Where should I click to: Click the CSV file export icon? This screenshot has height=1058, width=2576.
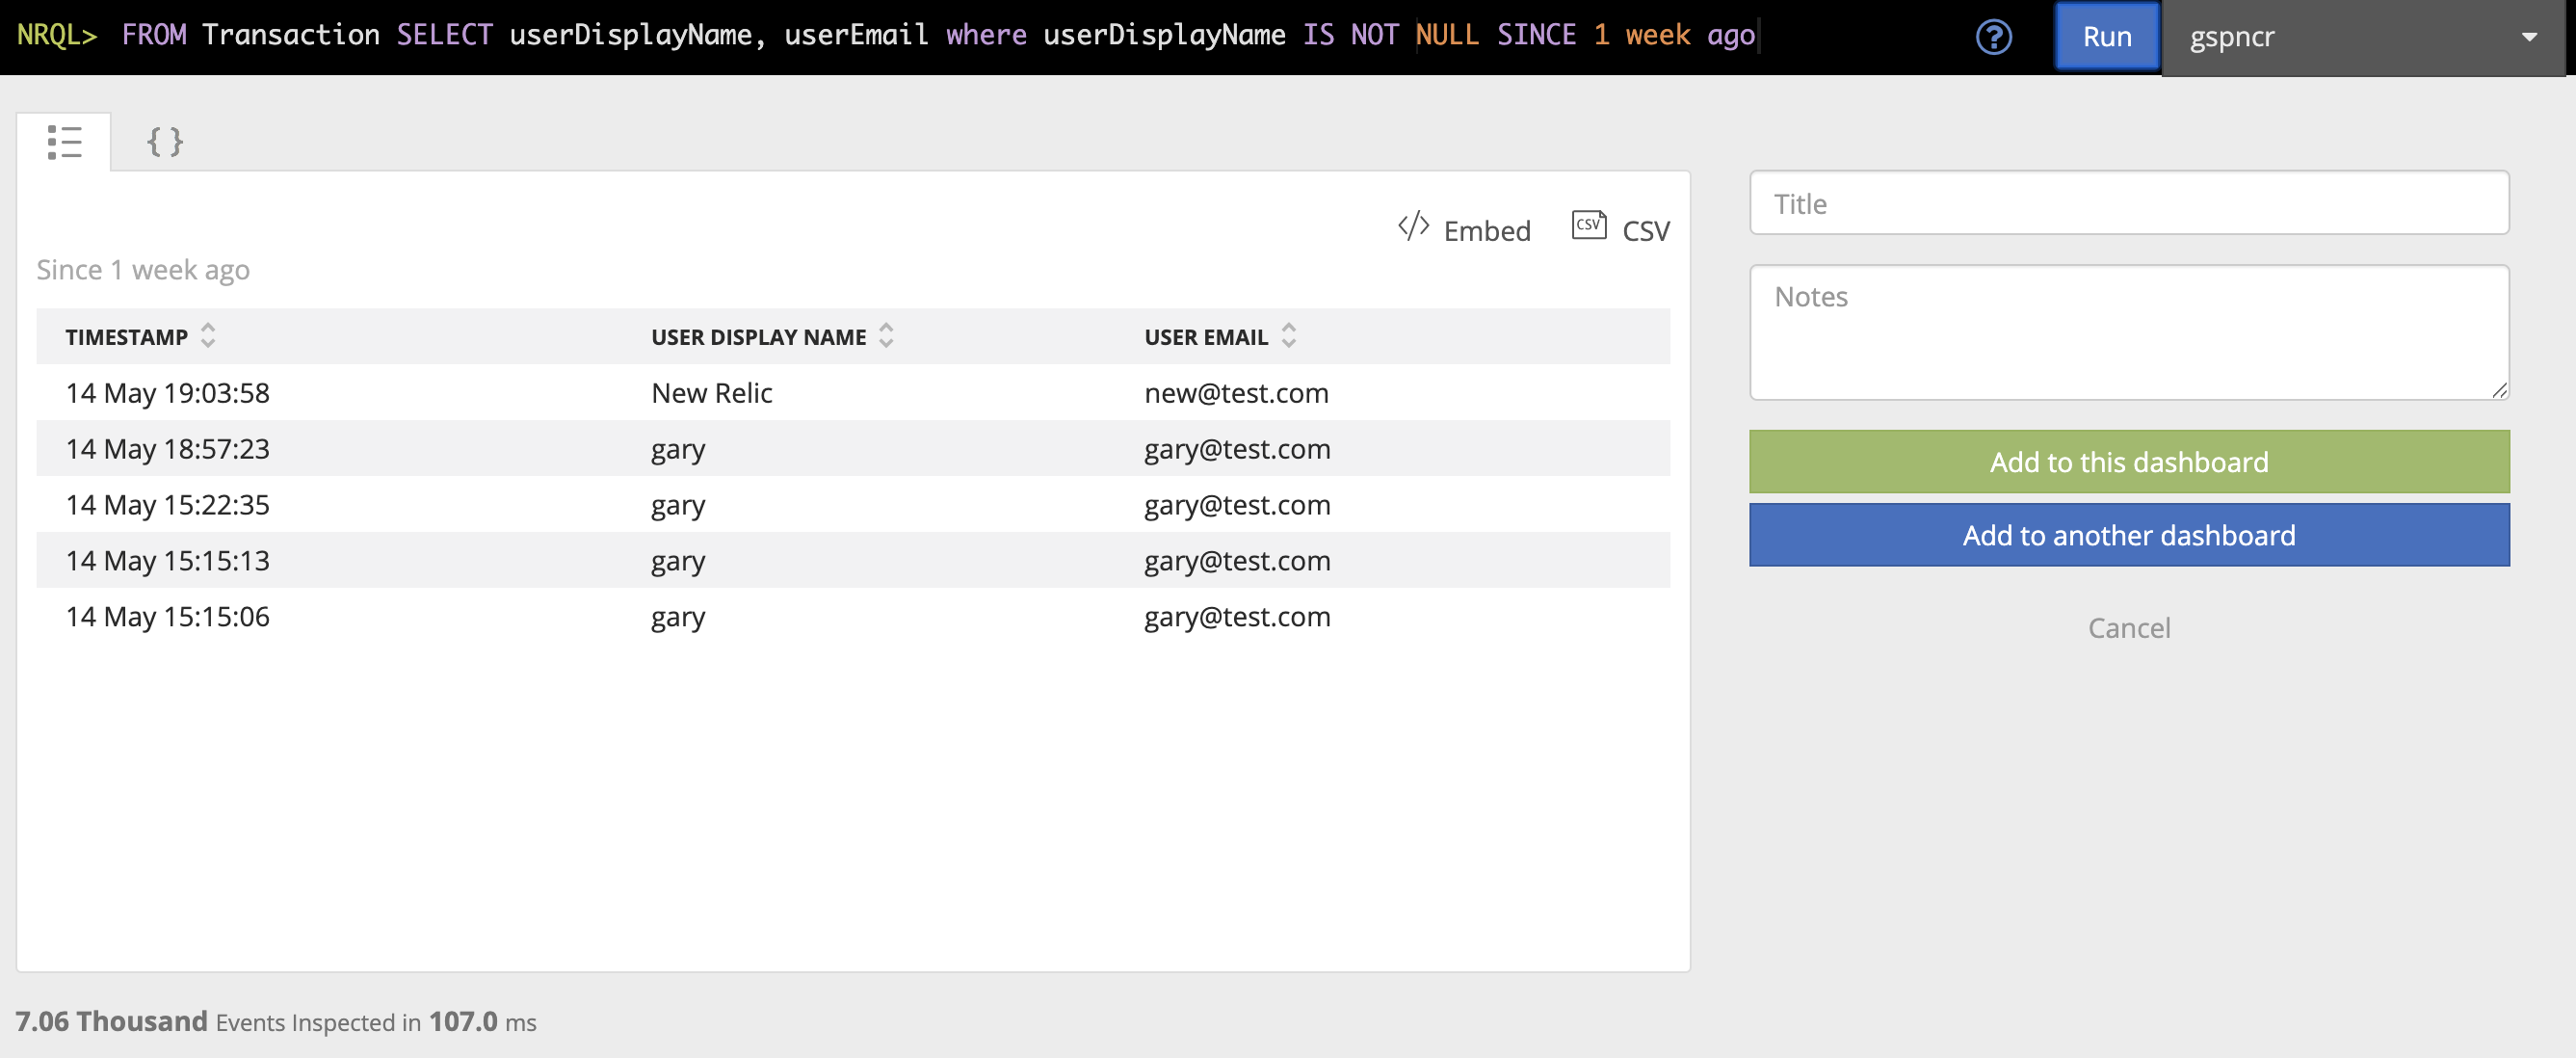coord(1588,225)
